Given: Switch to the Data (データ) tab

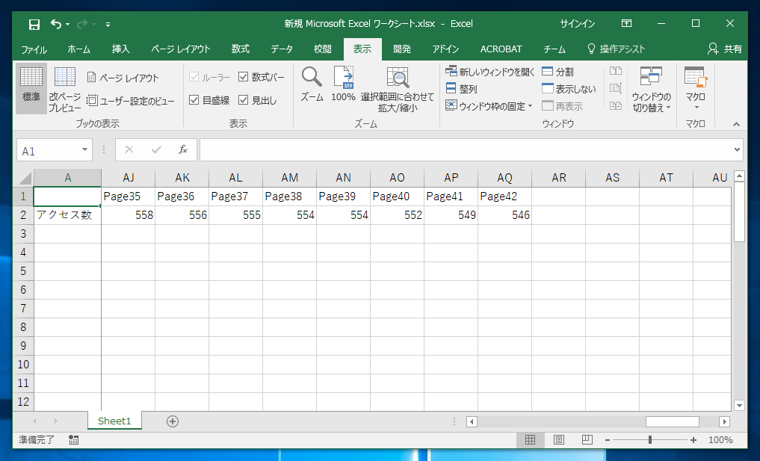Looking at the screenshot, I should [282, 49].
